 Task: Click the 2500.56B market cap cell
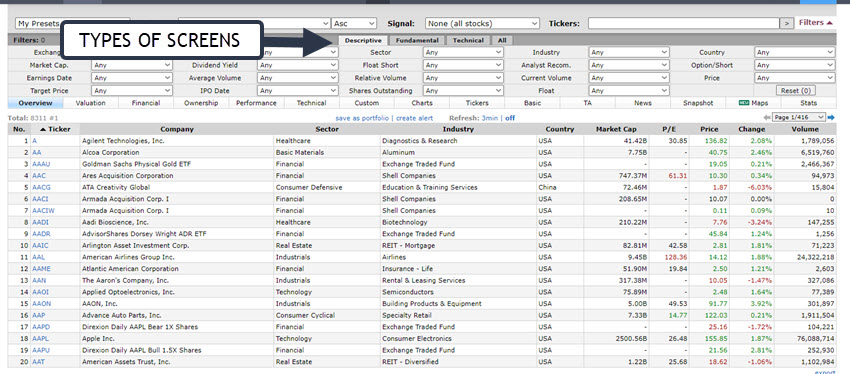[x=616, y=339]
